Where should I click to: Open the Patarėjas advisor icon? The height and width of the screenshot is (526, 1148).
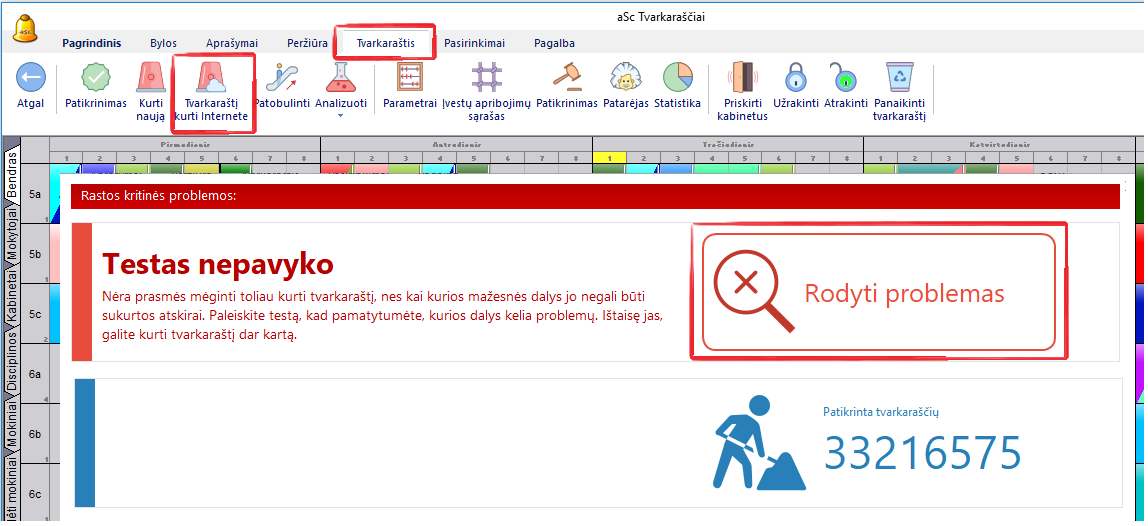[x=625, y=77]
